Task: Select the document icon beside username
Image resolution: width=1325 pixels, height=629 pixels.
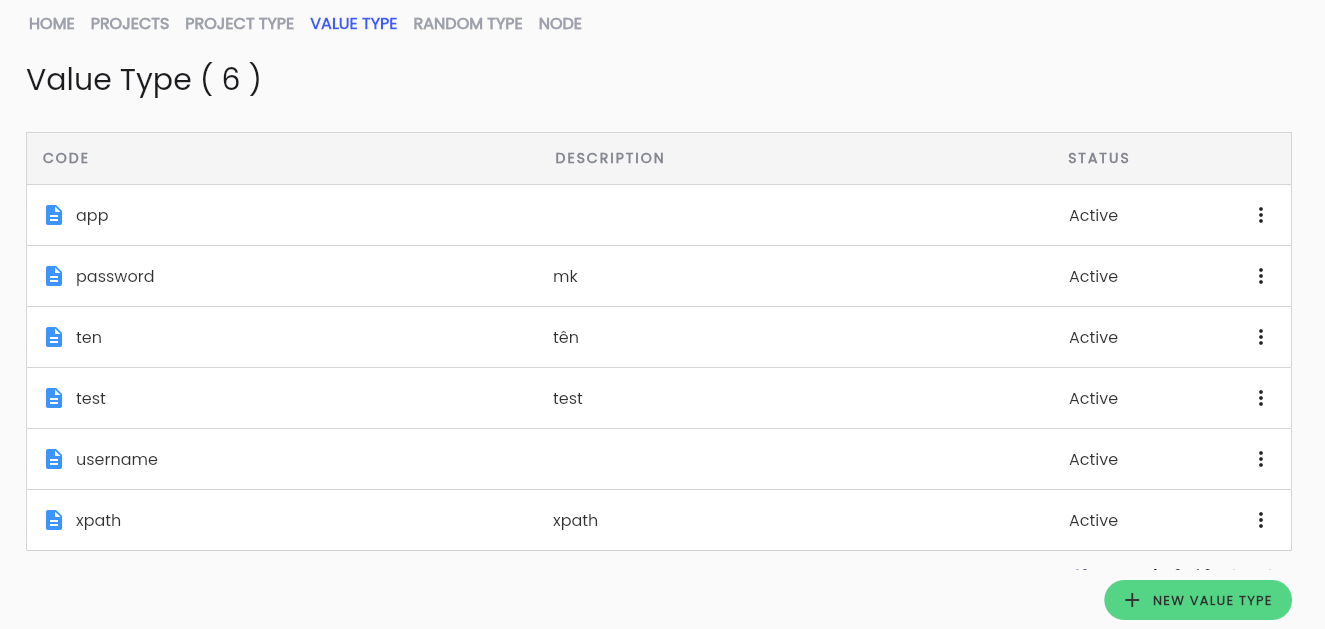Action: coord(54,459)
